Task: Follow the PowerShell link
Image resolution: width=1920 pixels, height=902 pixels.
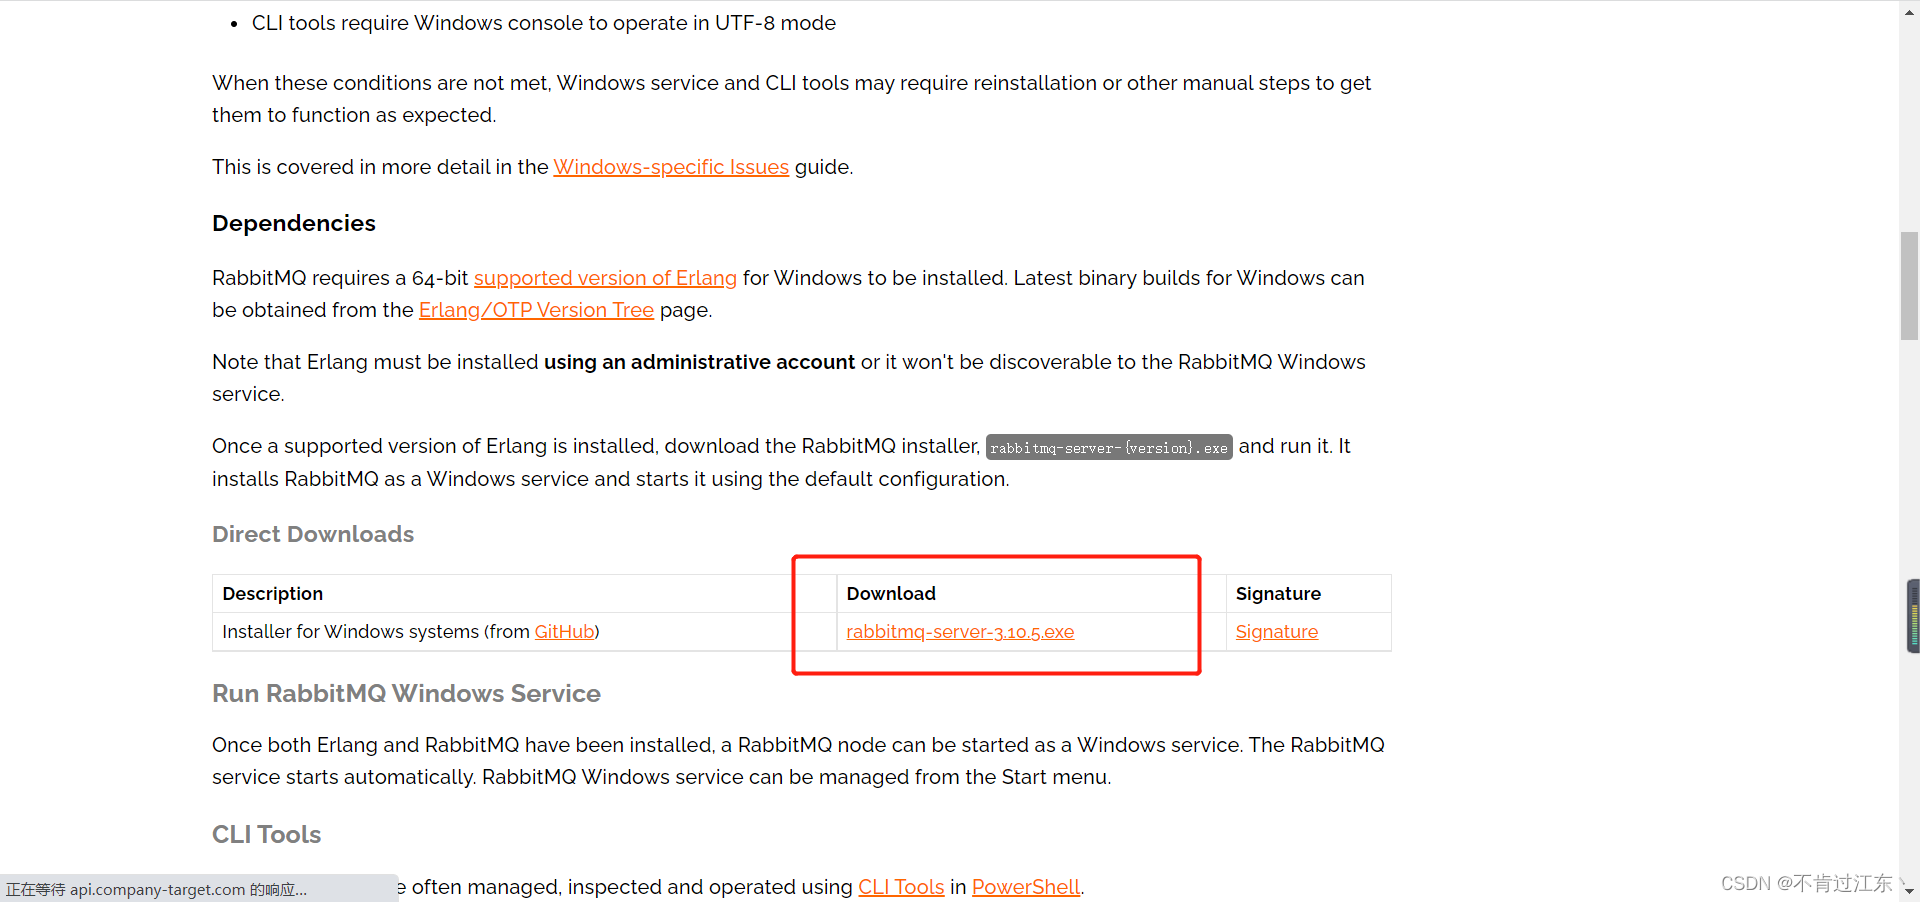Action: [1025, 887]
